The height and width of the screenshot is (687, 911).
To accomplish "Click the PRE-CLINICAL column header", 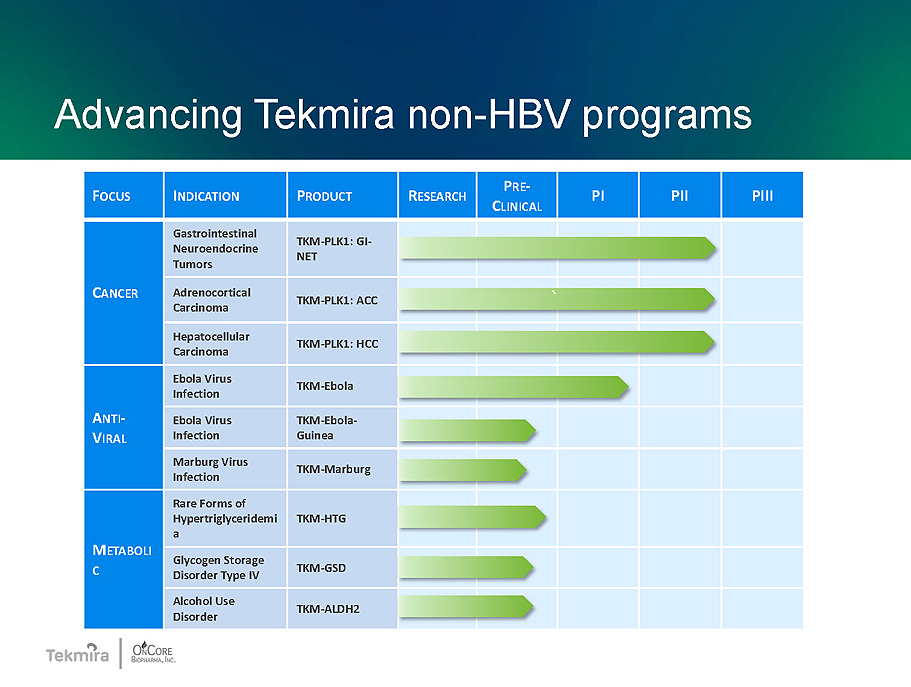I will [x=517, y=195].
